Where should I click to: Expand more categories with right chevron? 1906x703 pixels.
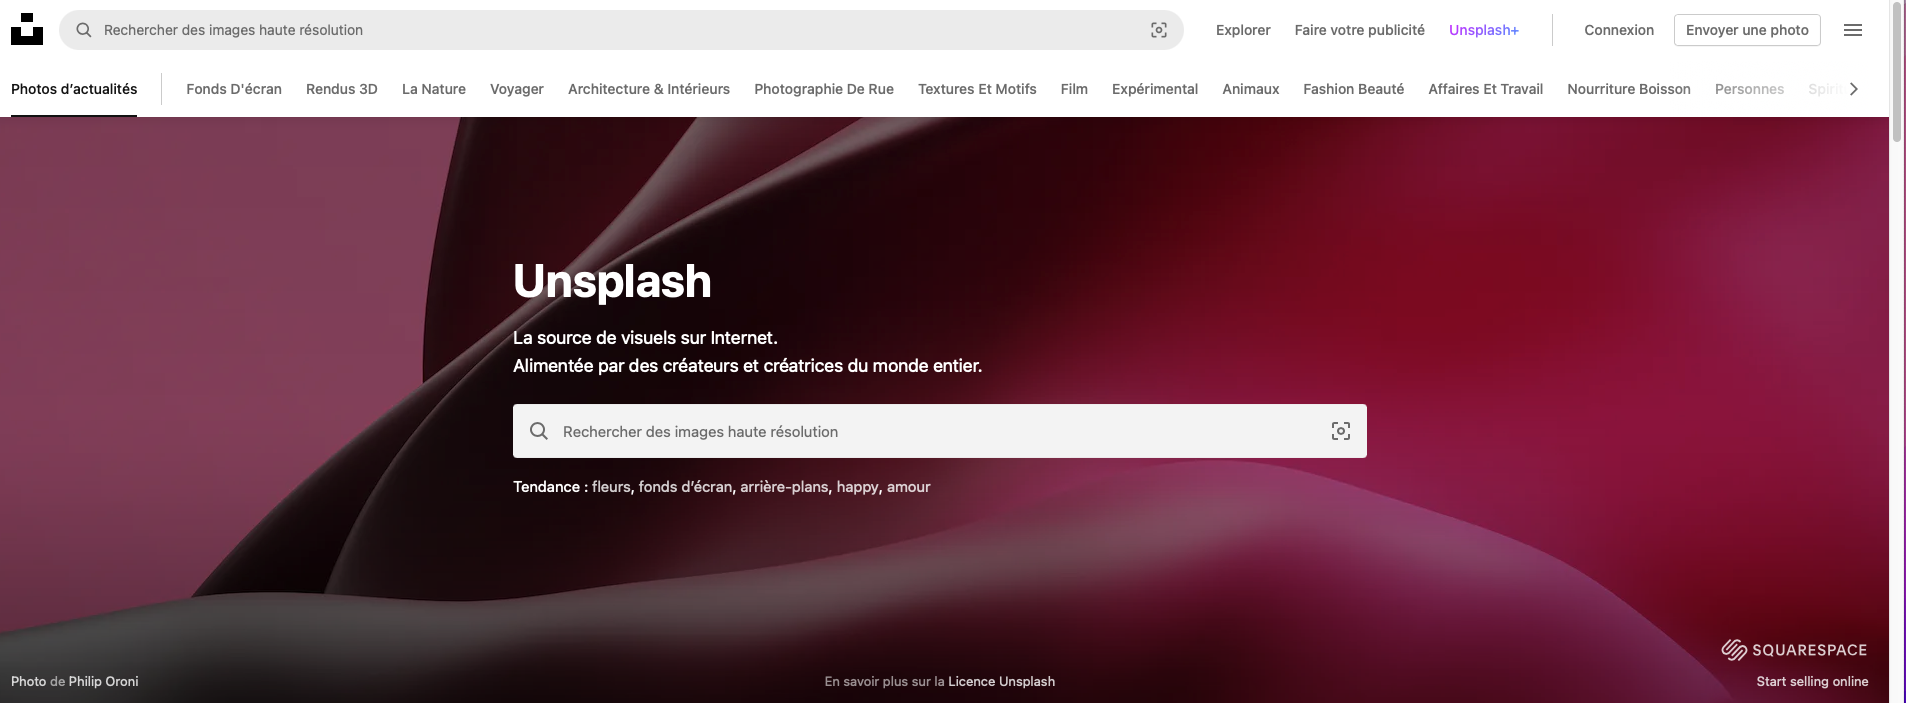1854,89
